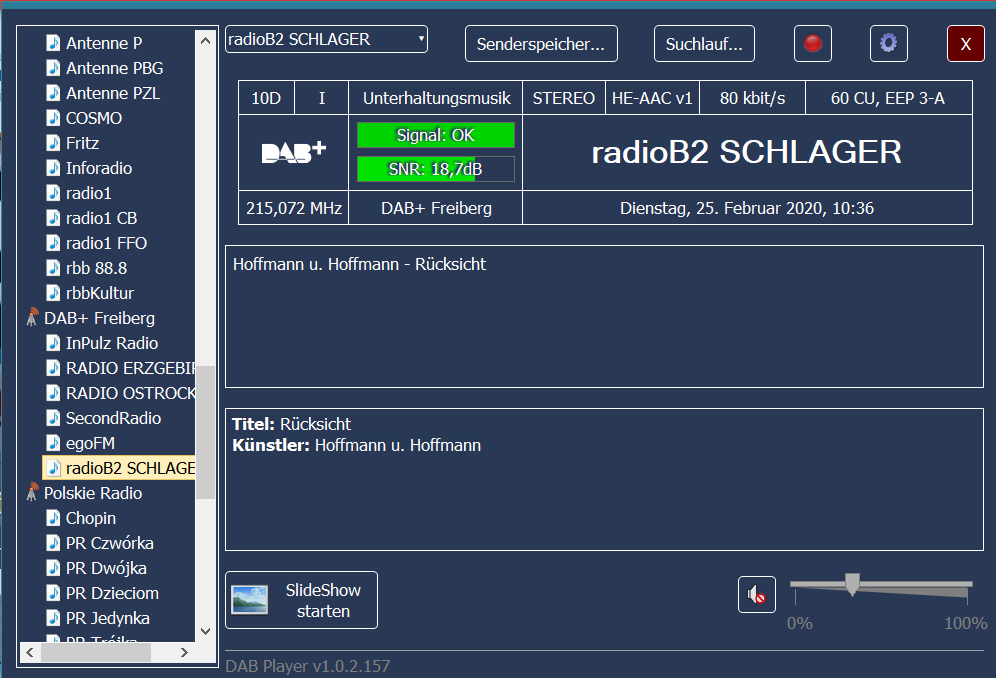
Task: Select the Chopin station
Action: point(91,518)
